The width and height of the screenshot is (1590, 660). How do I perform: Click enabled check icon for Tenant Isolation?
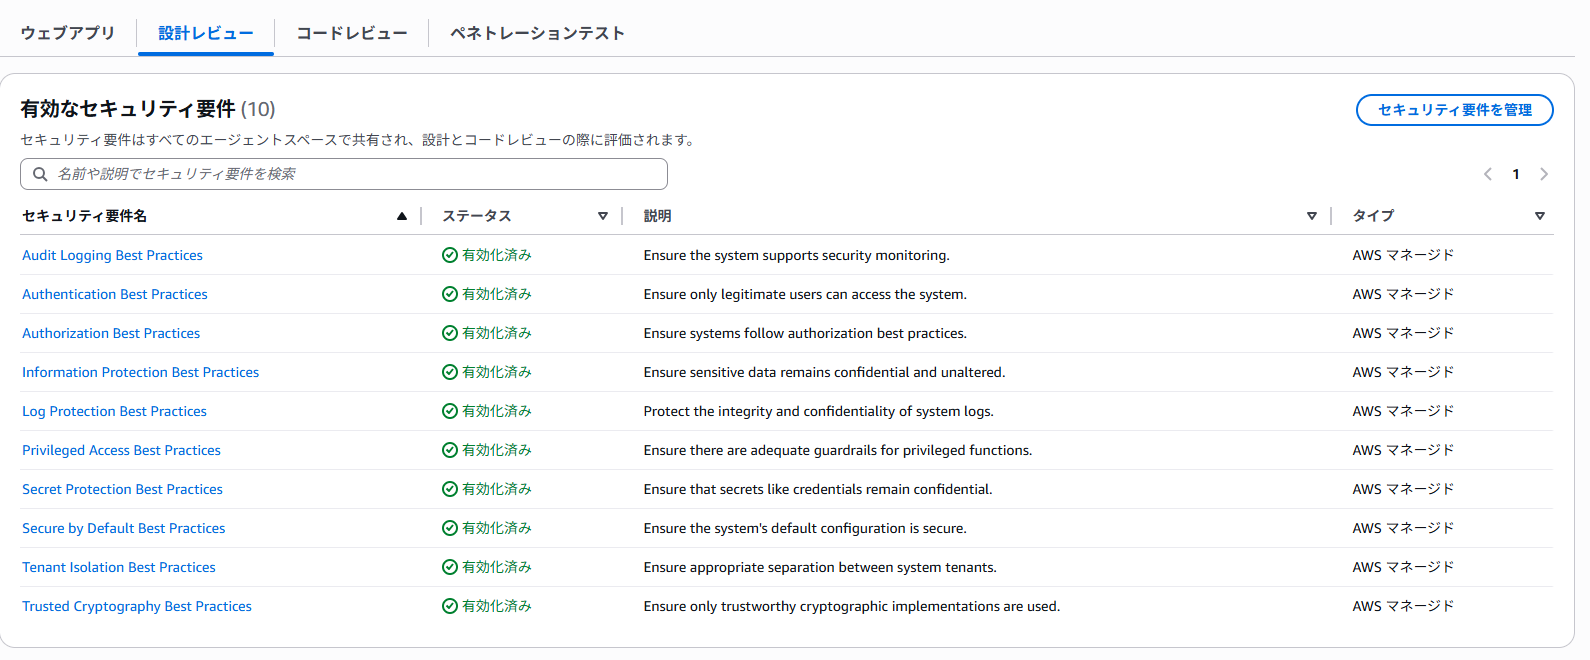[450, 567]
